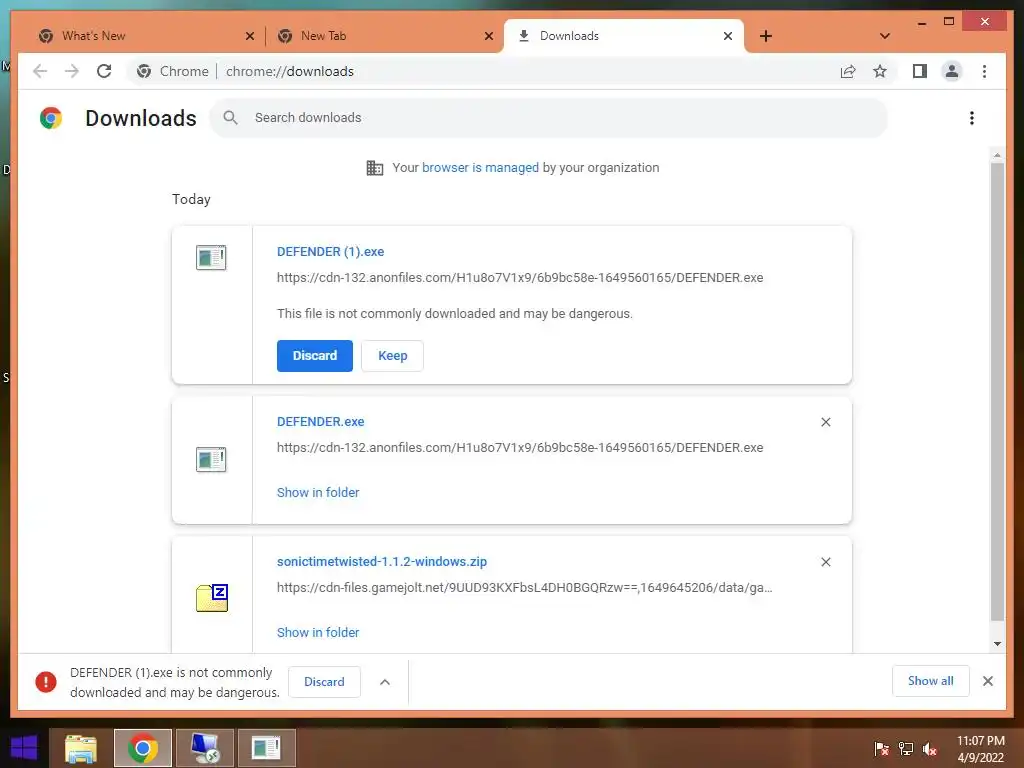Click the muted volume tray icon
Screen dimensions: 1024x768
point(930,749)
